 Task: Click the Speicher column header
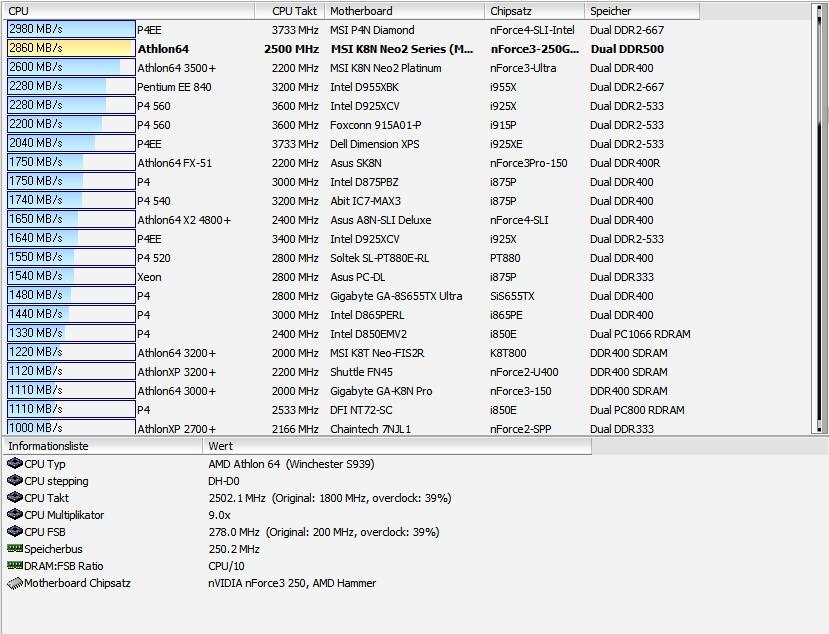click(x=610, y=11)
